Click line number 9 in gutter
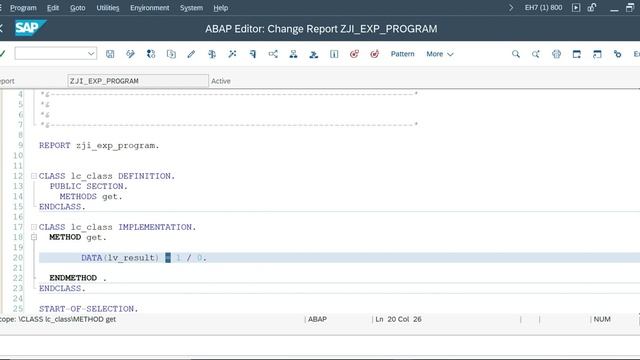The height and width of the screenshot is (360, 640). click(21, 145)
